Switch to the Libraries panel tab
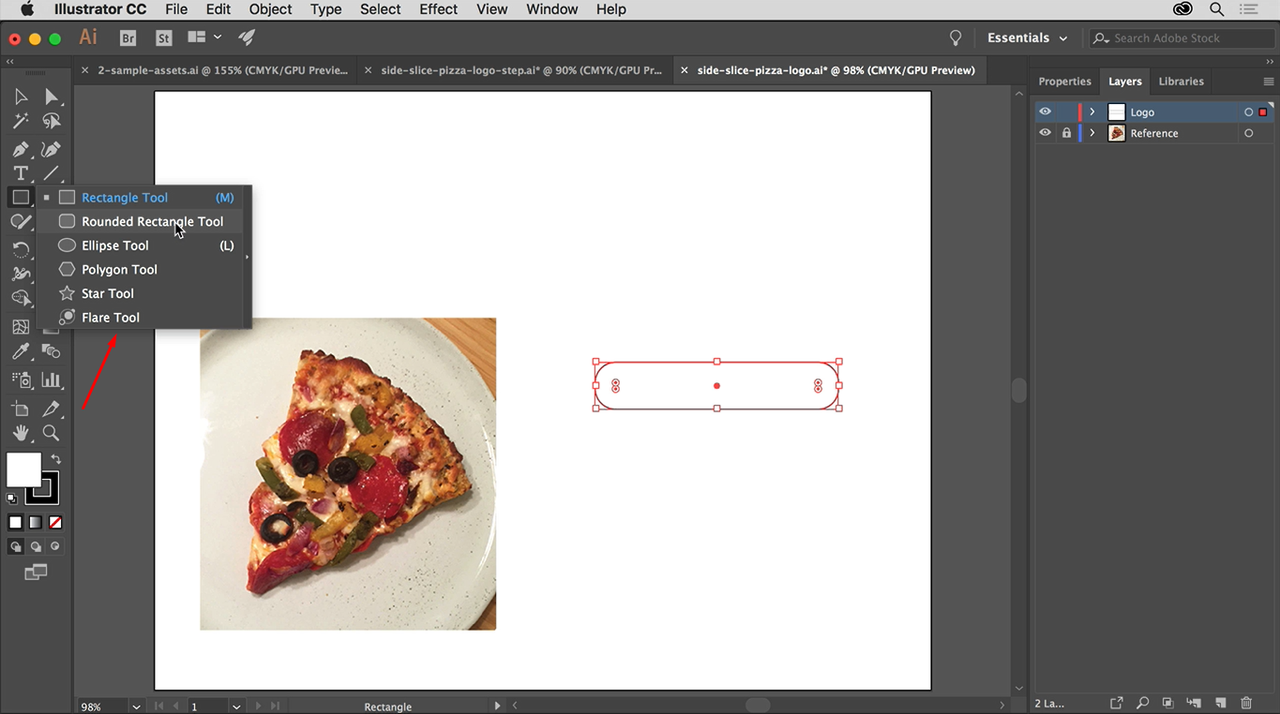Screen dimensions: 1280x714 (x=1181, y=81)
